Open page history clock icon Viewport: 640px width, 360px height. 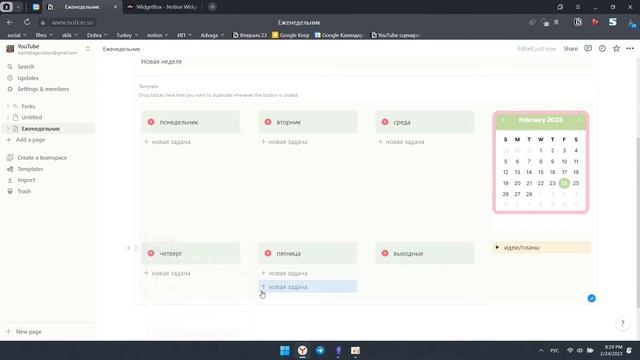(602, 49)
